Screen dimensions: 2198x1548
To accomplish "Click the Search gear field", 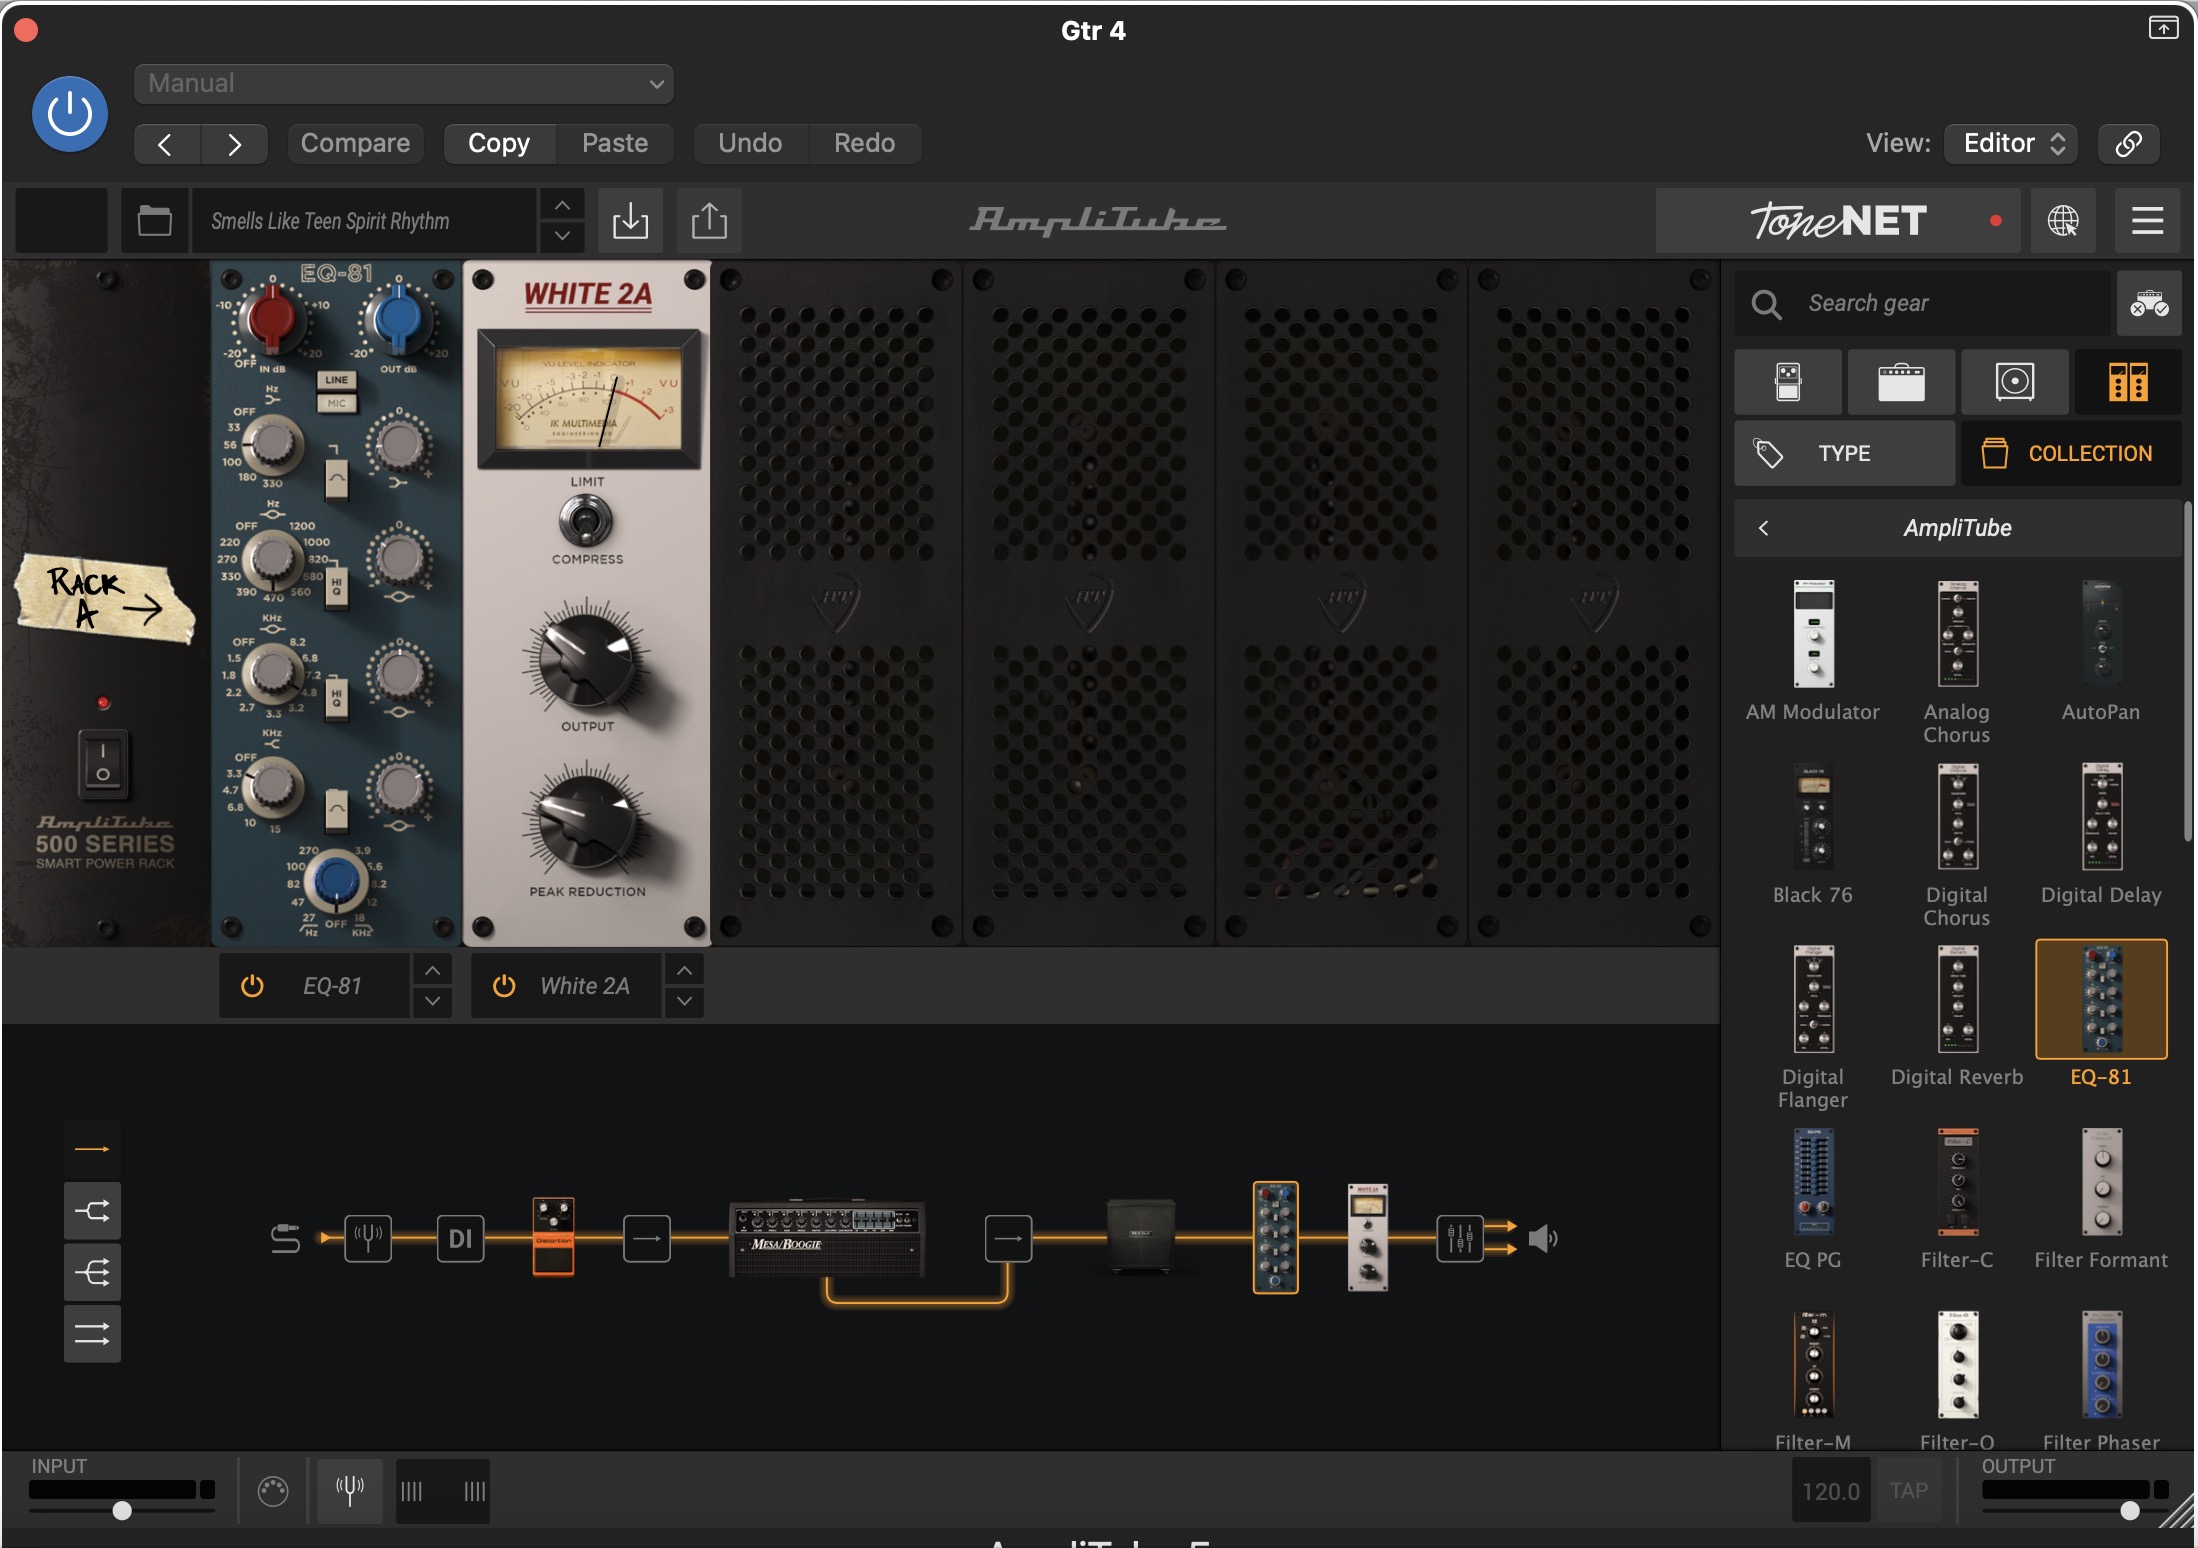I will click(x=1922, y=303).
